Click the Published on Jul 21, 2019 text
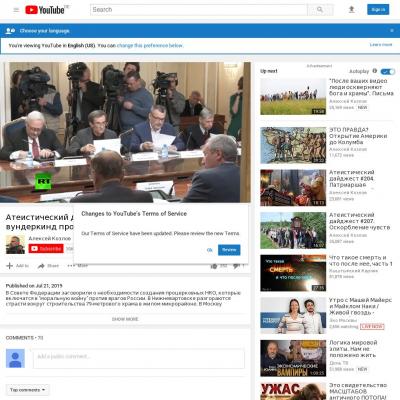Viewport: 400px width, 400px height. click(x=34, y=286)
